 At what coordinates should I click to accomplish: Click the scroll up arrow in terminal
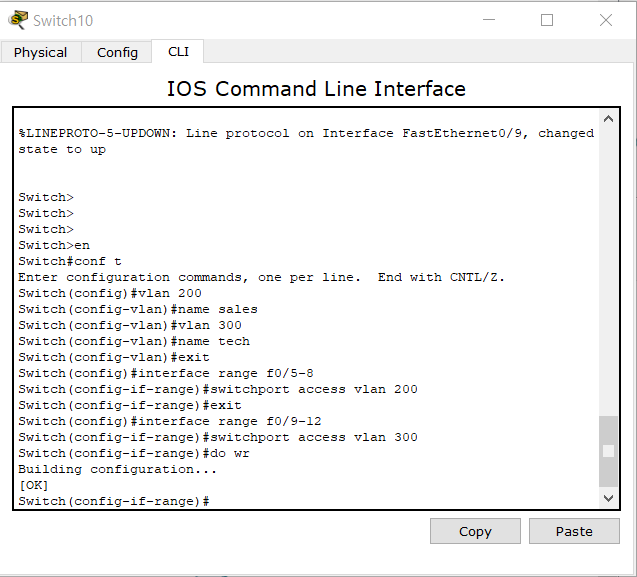(608, 119)
